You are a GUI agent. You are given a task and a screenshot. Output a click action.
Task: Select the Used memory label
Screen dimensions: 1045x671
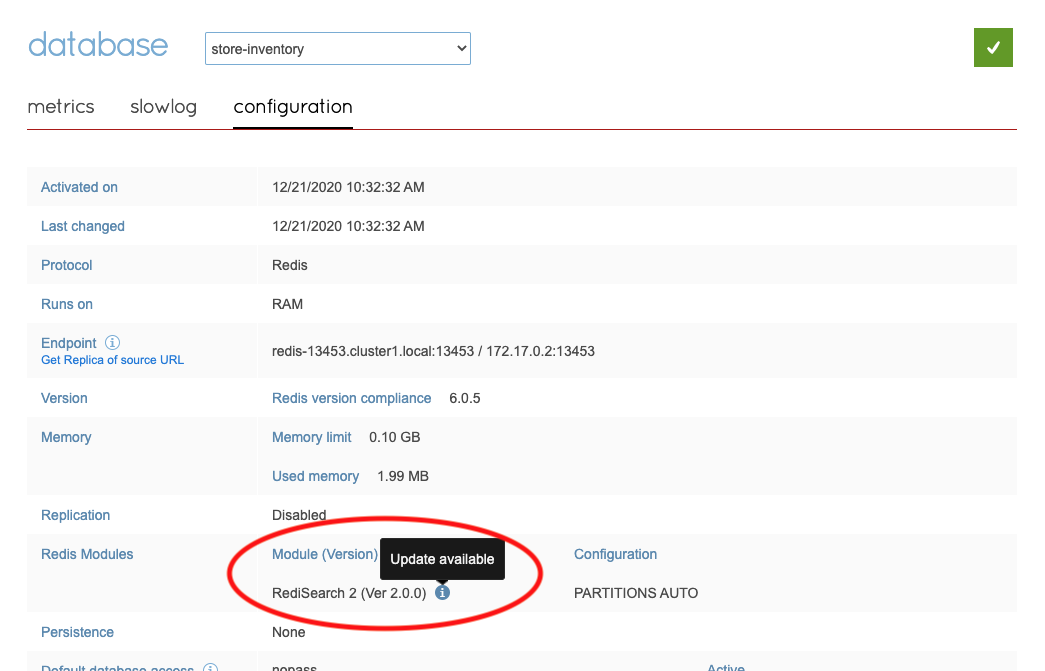pos(315,476)
